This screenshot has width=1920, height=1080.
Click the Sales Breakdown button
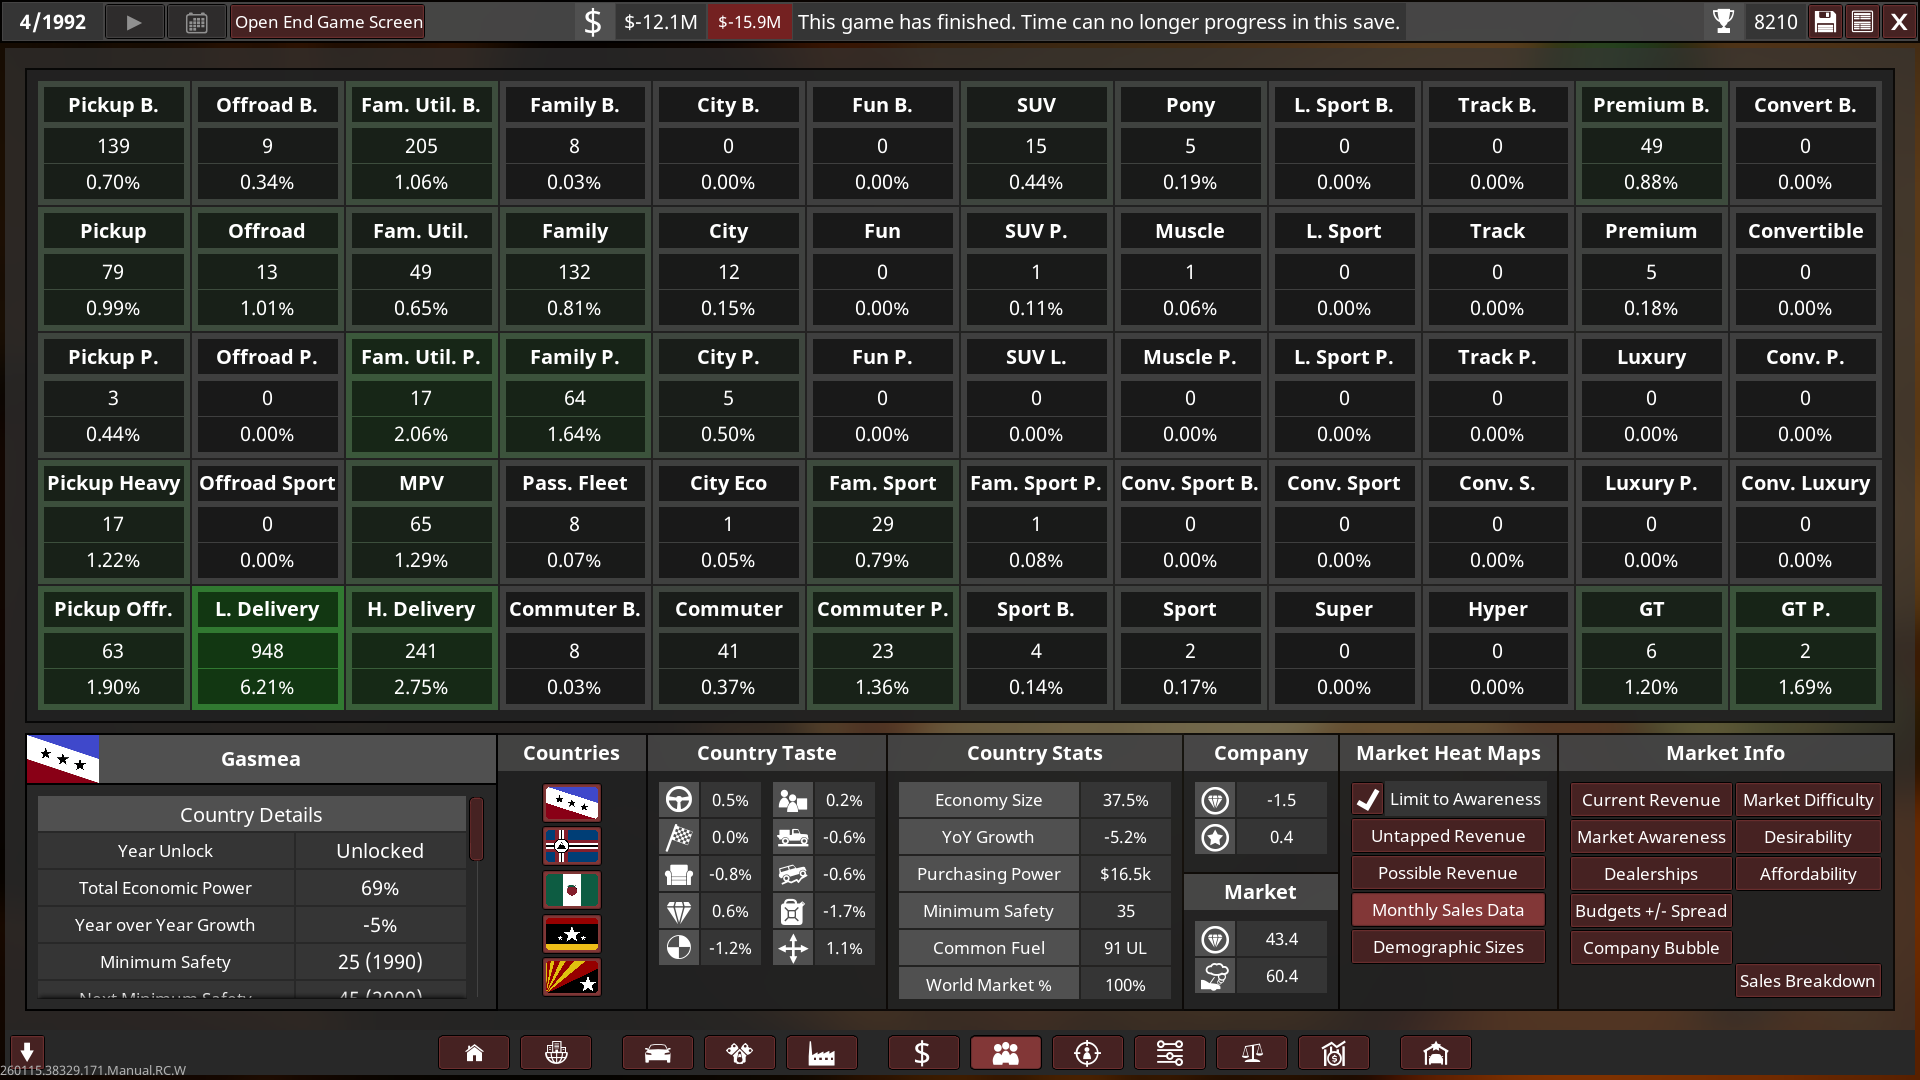coord(1806,981)
